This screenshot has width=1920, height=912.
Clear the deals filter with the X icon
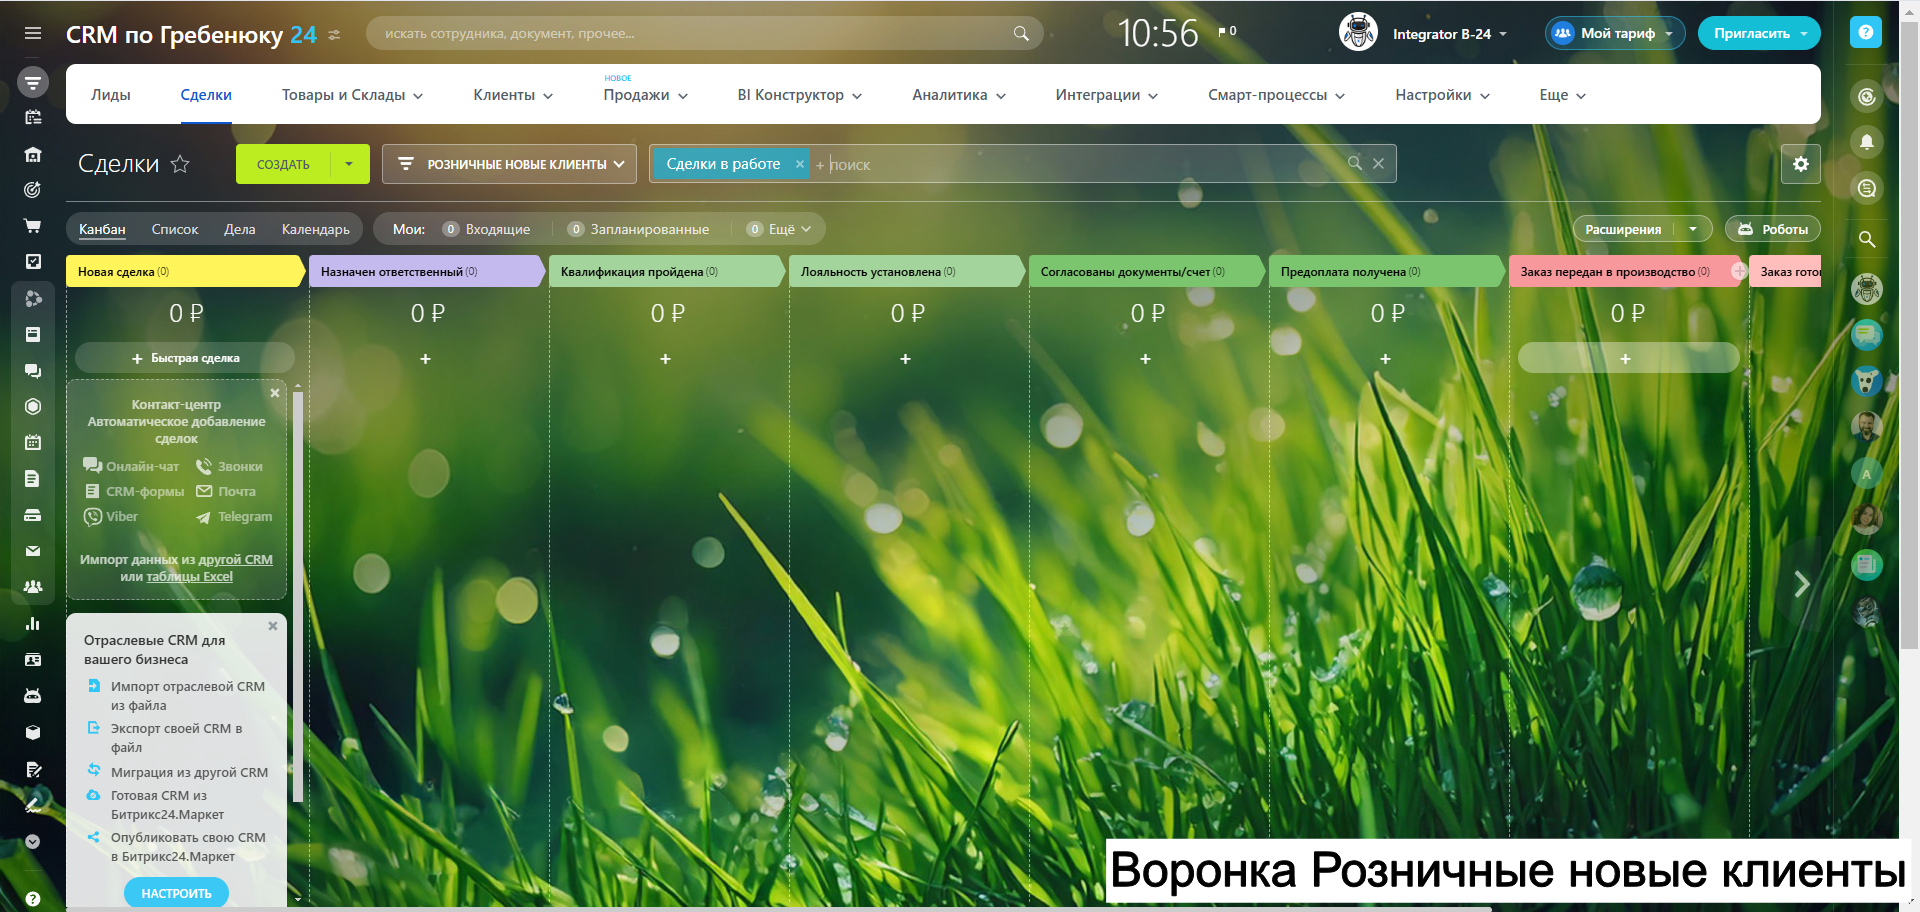click(x=1378, y=163)
